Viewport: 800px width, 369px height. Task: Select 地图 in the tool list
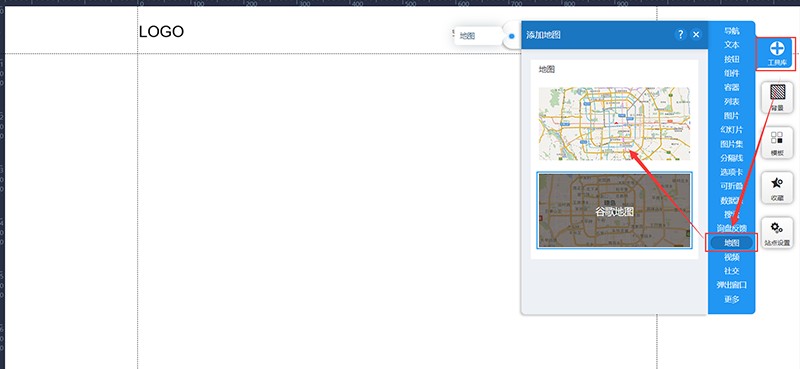tap(732, 243)
